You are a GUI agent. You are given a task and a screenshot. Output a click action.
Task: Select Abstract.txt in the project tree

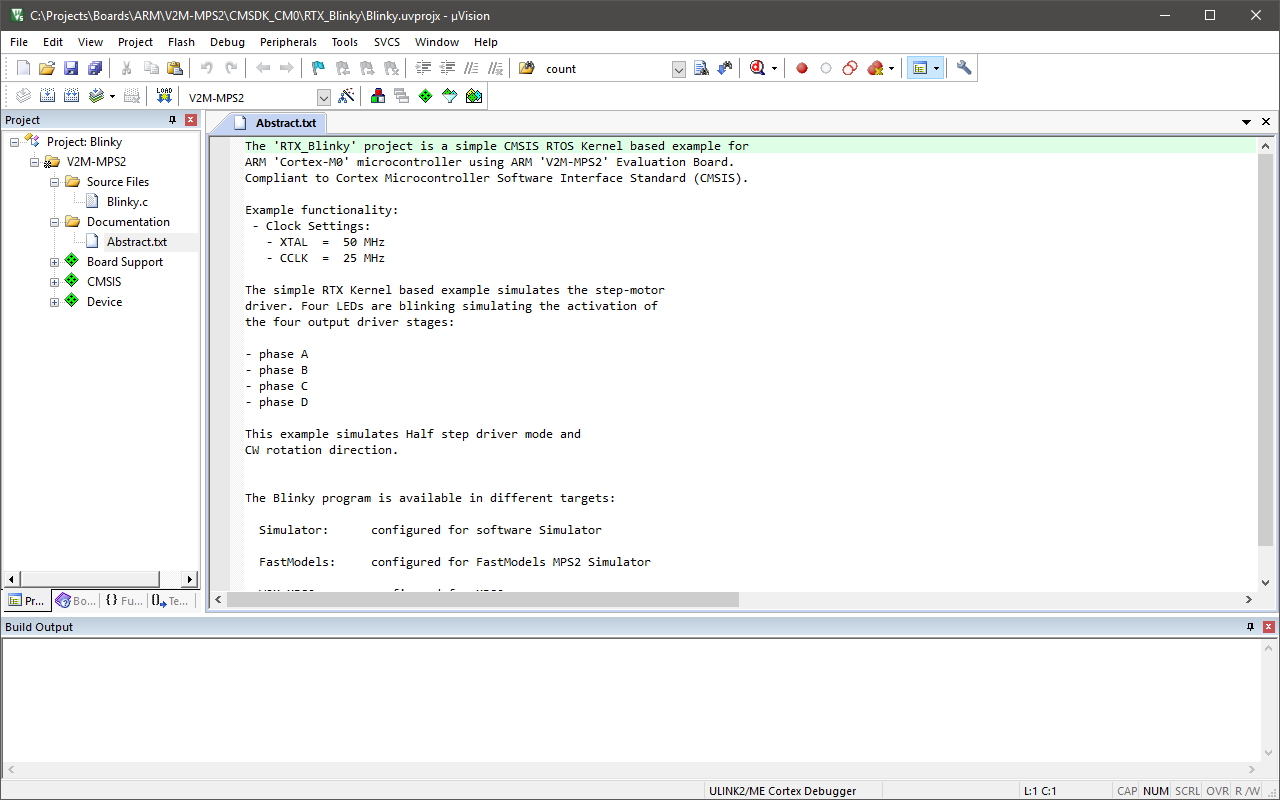[137, 242]
